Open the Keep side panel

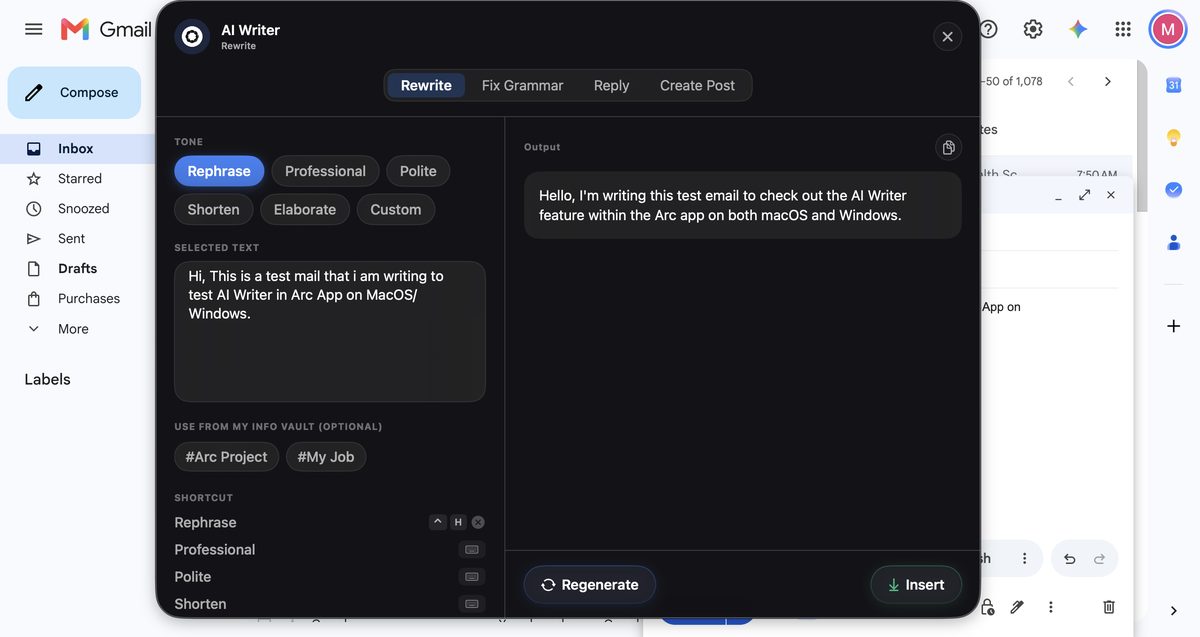(1174, 137)
